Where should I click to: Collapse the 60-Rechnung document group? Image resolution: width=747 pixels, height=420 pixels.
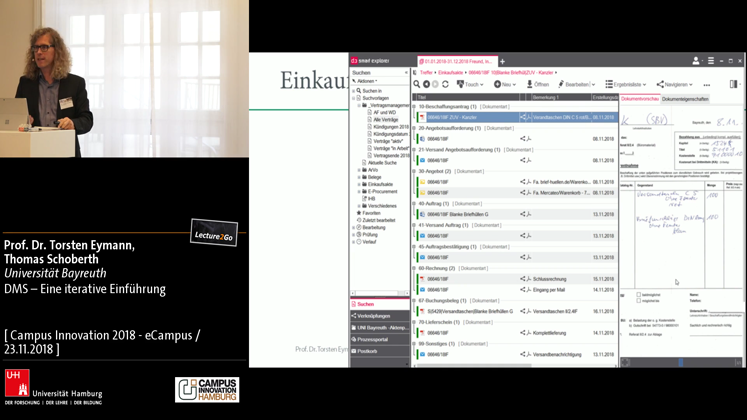pos(415,268)
